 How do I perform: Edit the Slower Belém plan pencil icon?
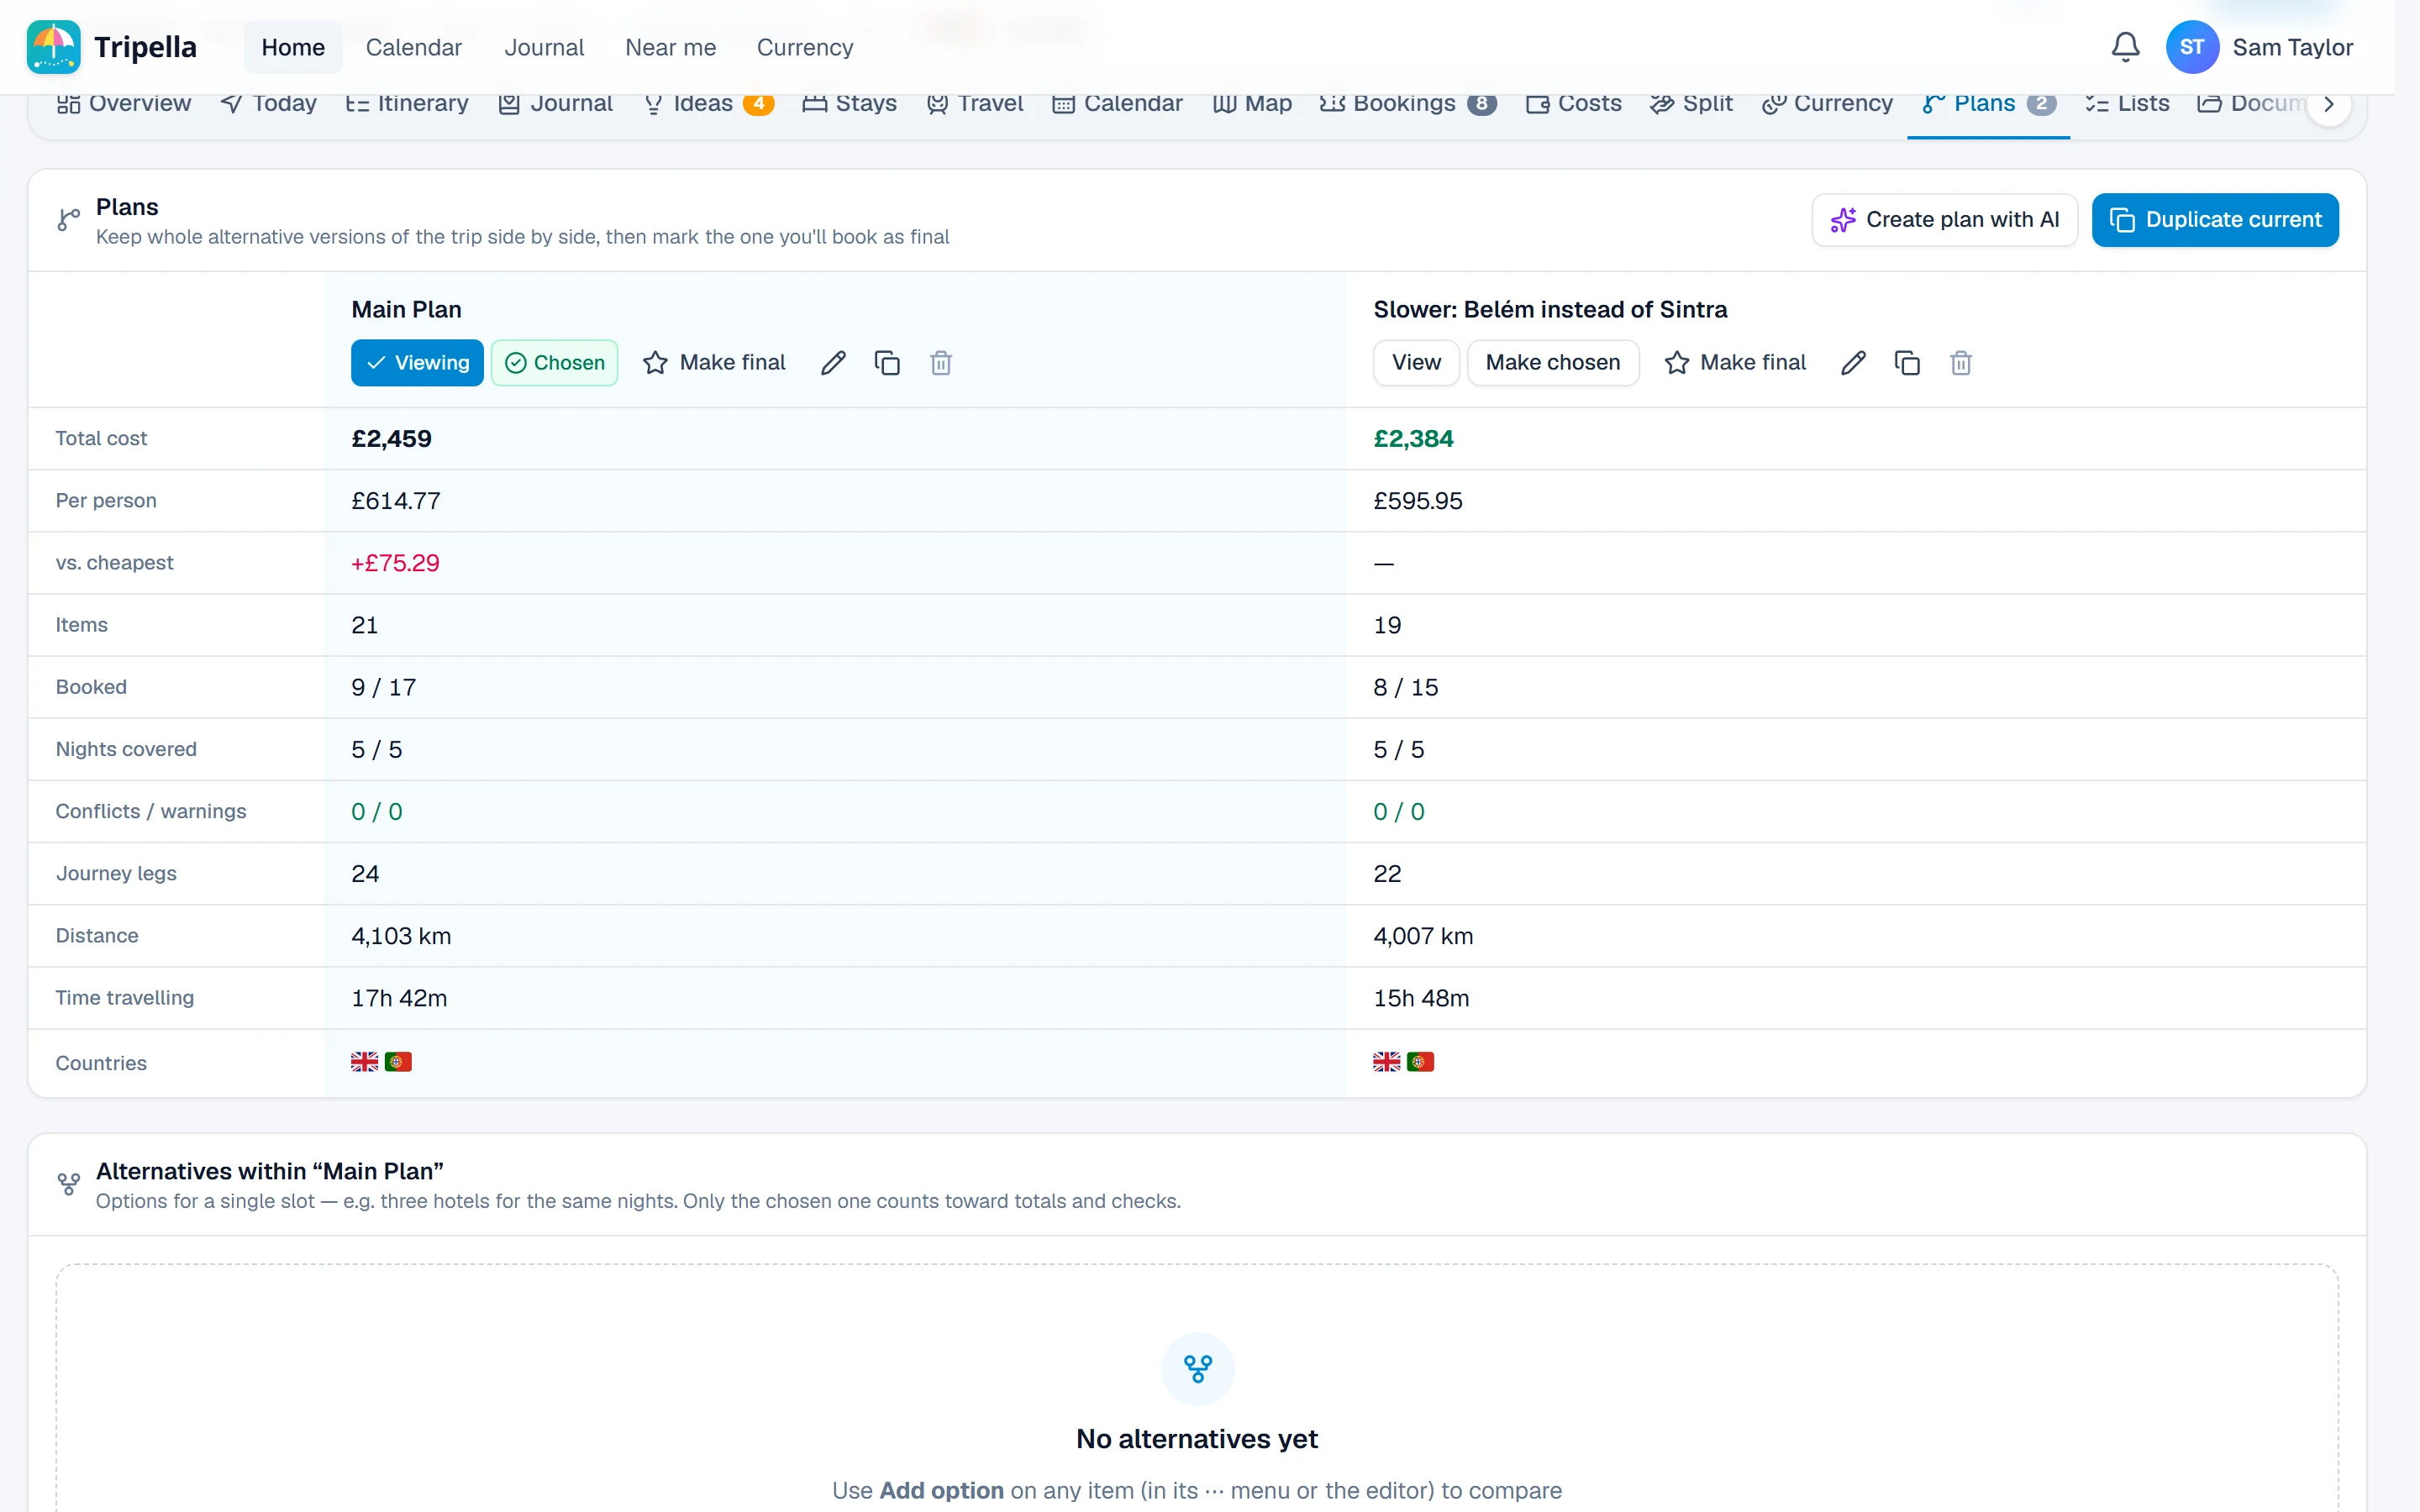pos(1853,363)
